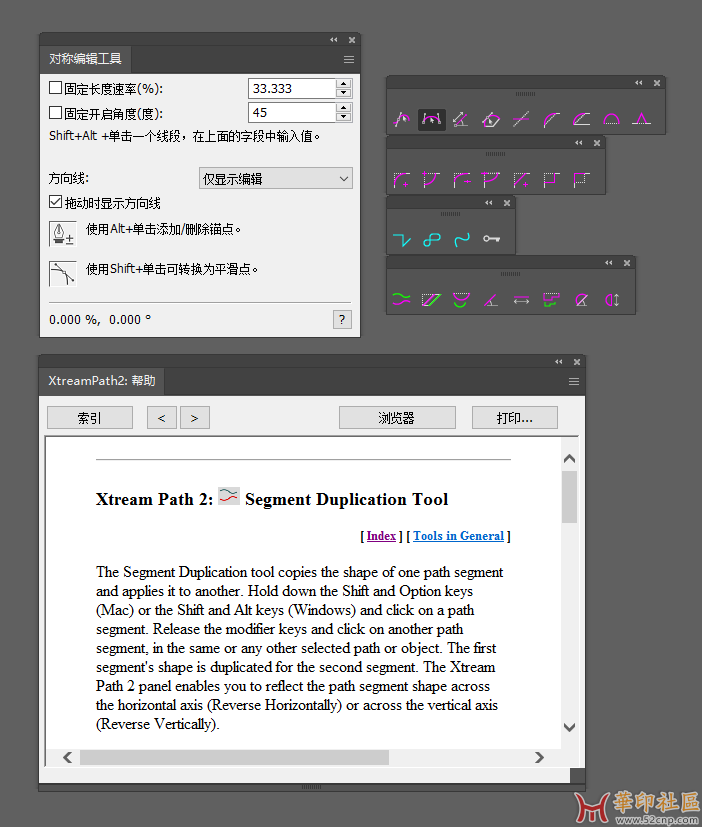Select the horizontal double-arrow length tool
The image size is (702, 827).
tap(521, 301)
